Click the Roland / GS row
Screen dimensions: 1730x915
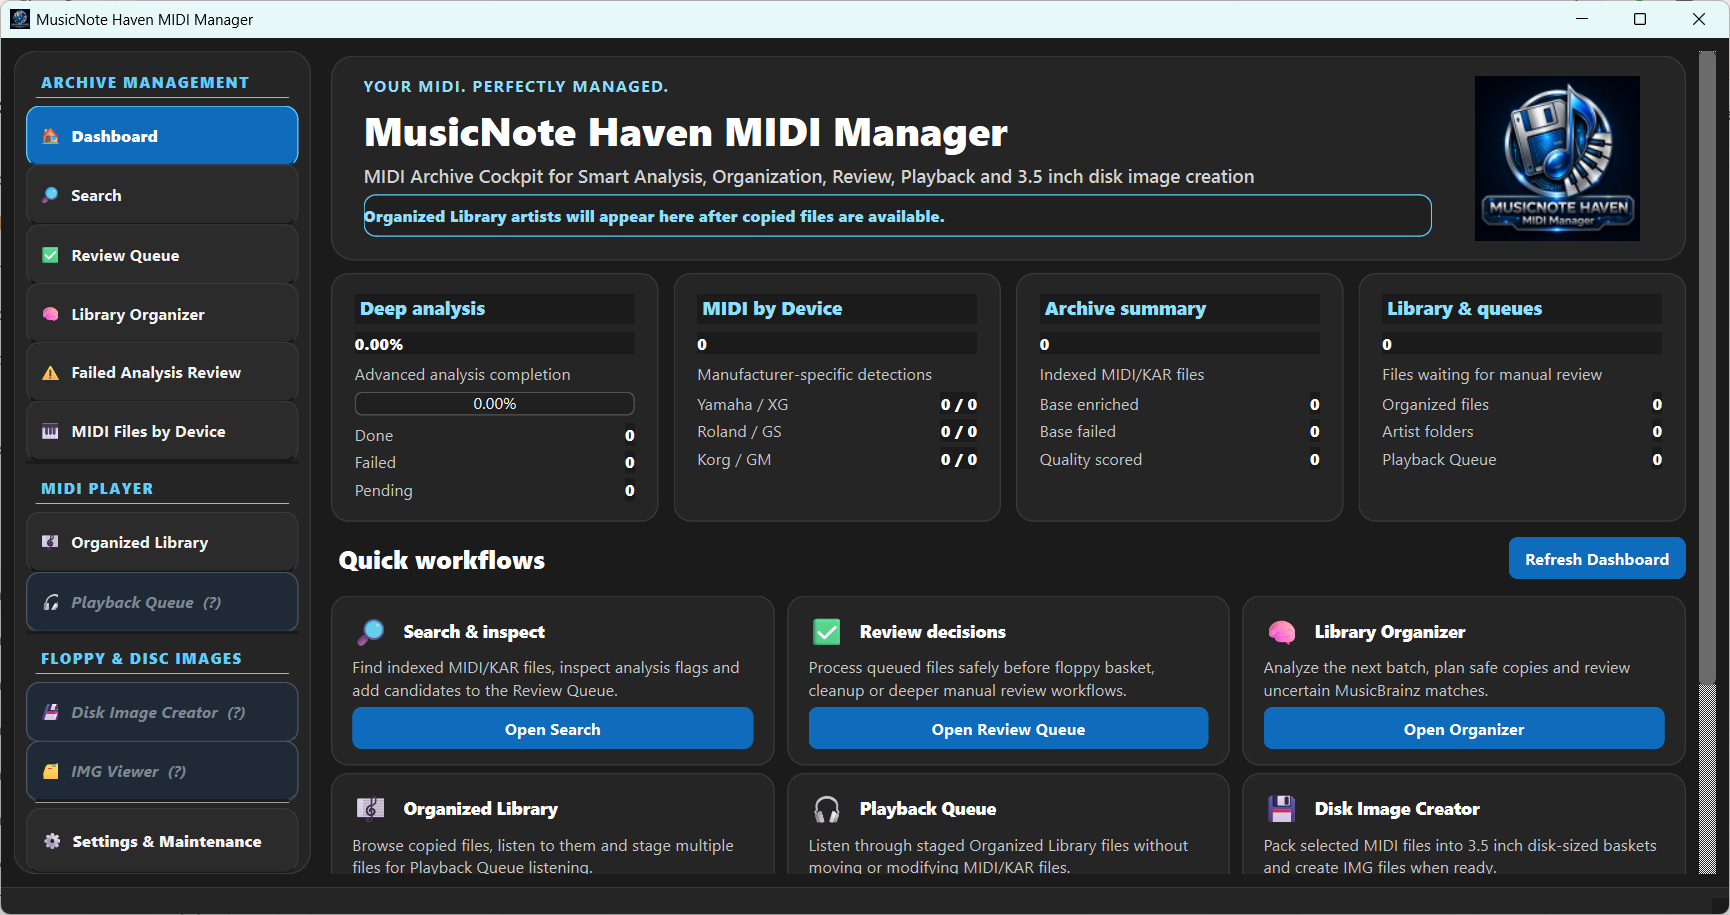click(x=837, y=432)
